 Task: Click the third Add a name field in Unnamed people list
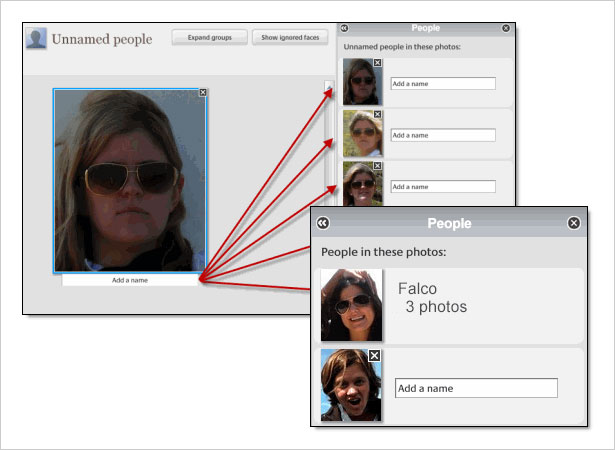click(443, 187)
